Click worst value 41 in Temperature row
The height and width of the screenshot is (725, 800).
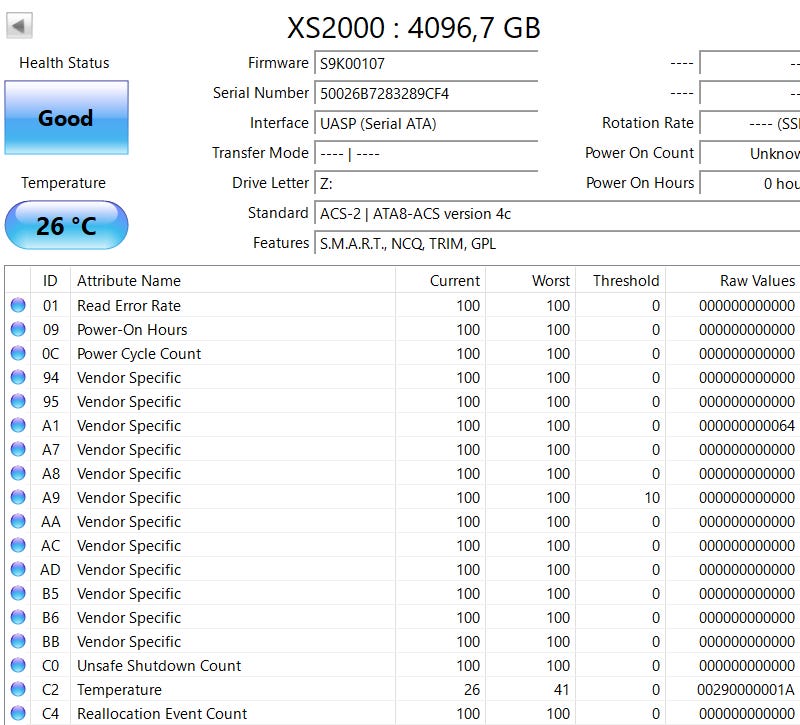click(x=561, y=689)
